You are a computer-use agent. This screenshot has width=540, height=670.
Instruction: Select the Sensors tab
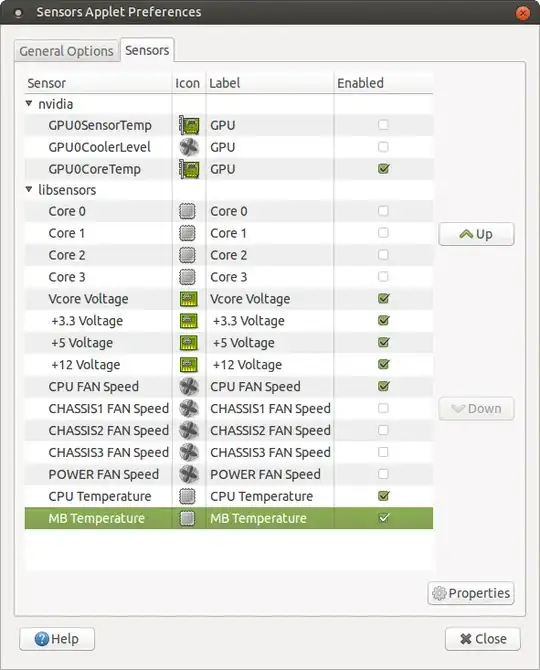pos(147,50)
